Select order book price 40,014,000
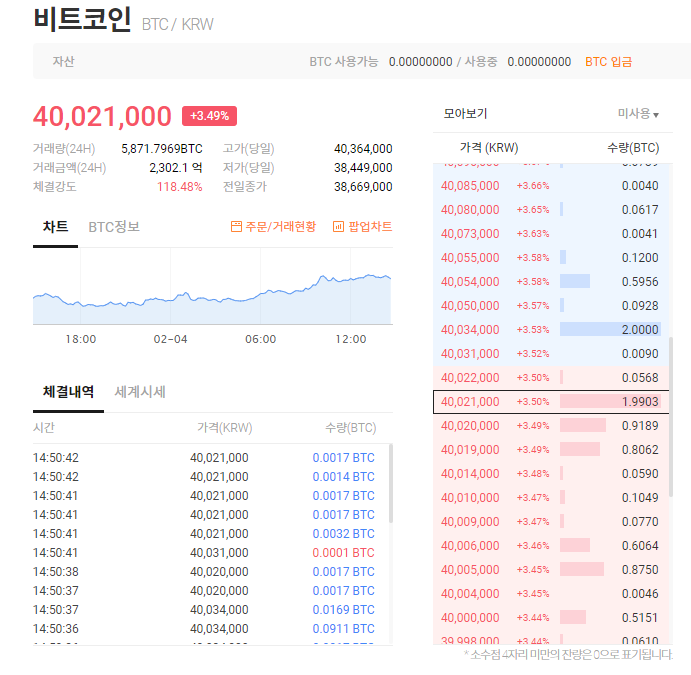The height and width of the screenshot is (675, 691). [470, 474]
